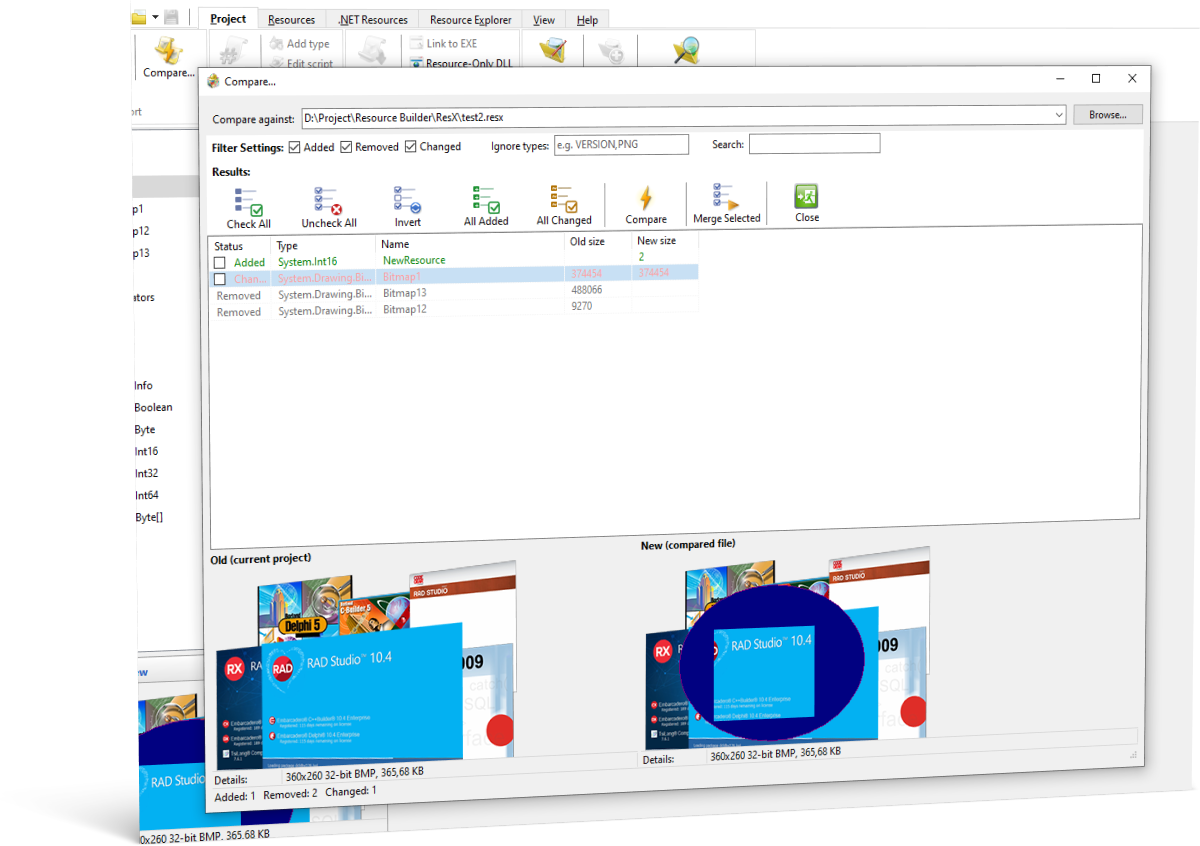Image resolution: width=1200 pixels, height=846 pixels.
Task: Select Int32 in main window tree
Action: (x=146, y=473)
